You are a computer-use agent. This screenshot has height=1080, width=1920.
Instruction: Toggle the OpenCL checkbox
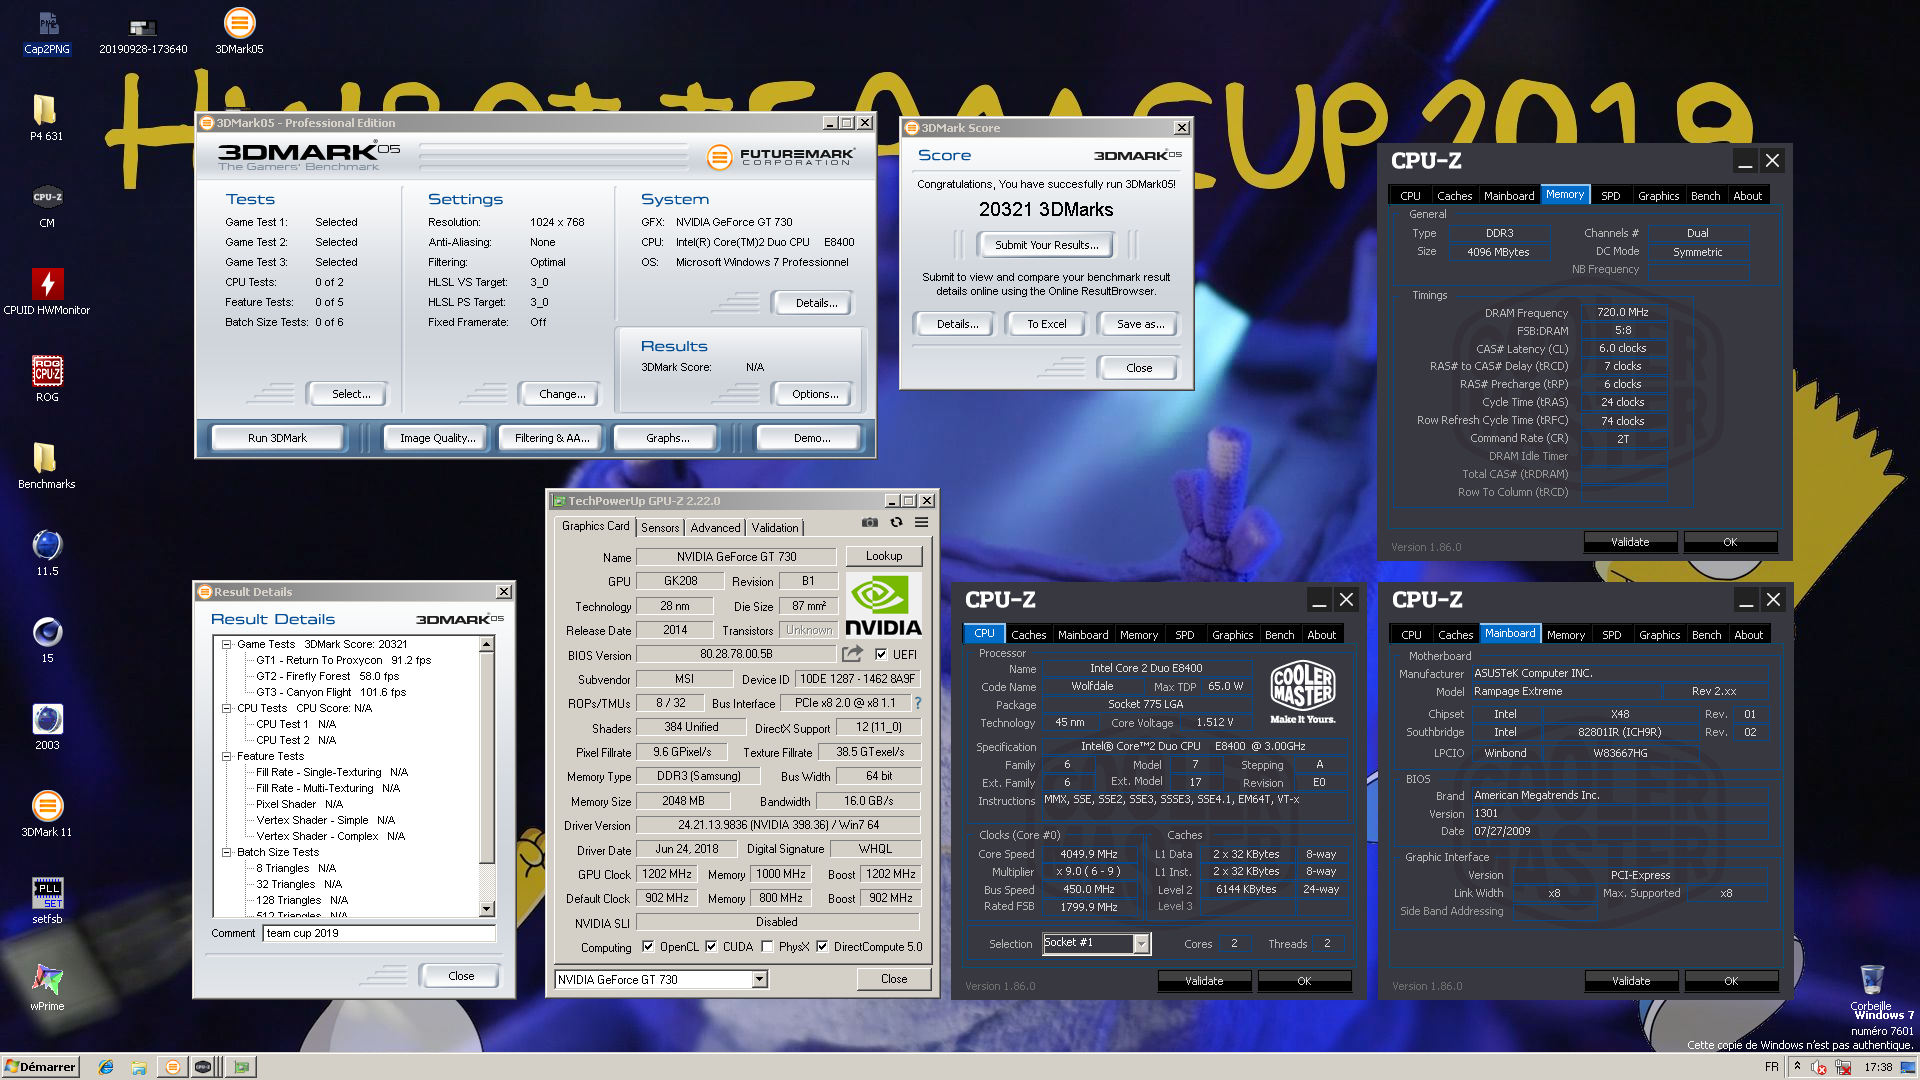coord(648,947)
